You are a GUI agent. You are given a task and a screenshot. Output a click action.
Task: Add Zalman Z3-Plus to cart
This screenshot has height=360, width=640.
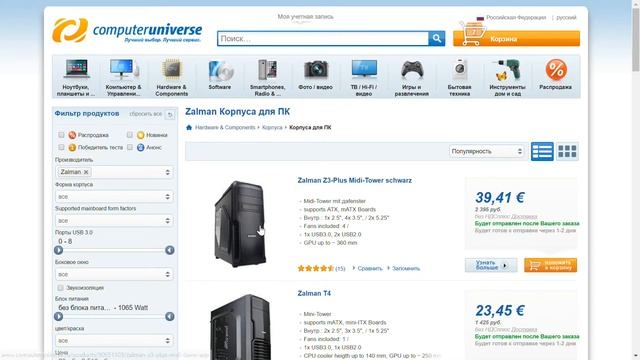[x=551, y=265]
